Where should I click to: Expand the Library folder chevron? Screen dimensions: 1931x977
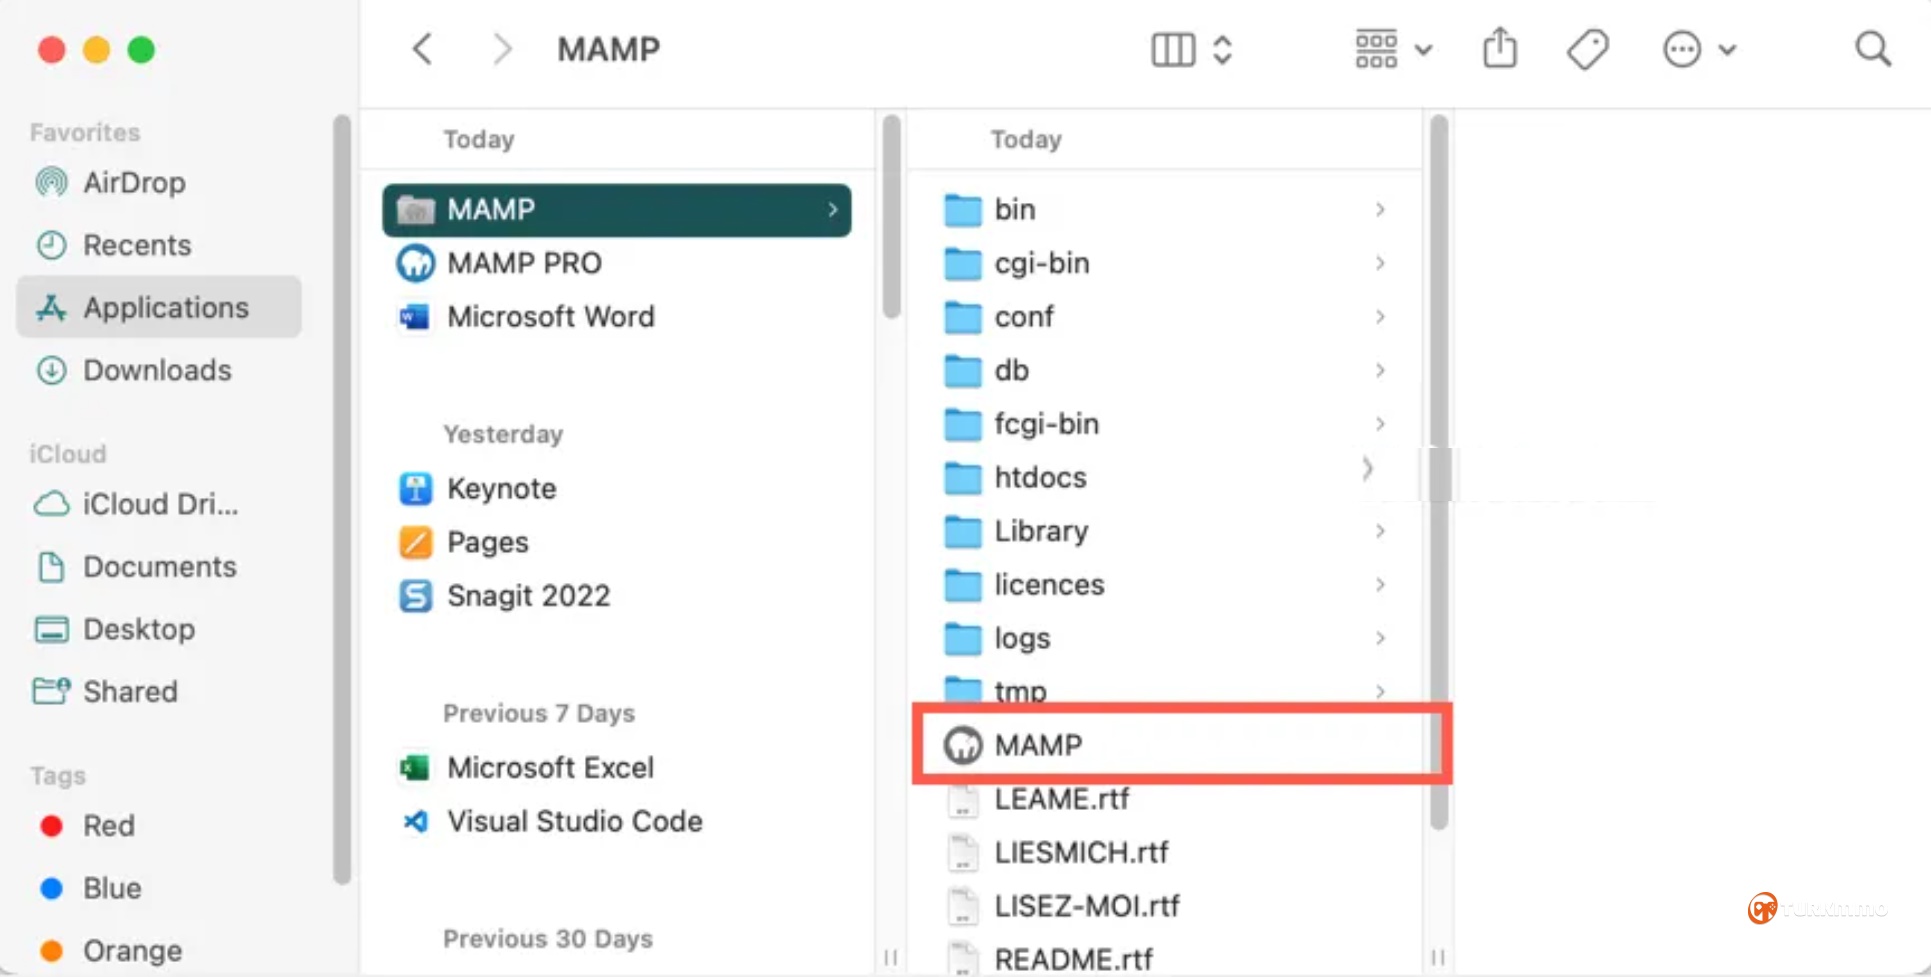1380,531
